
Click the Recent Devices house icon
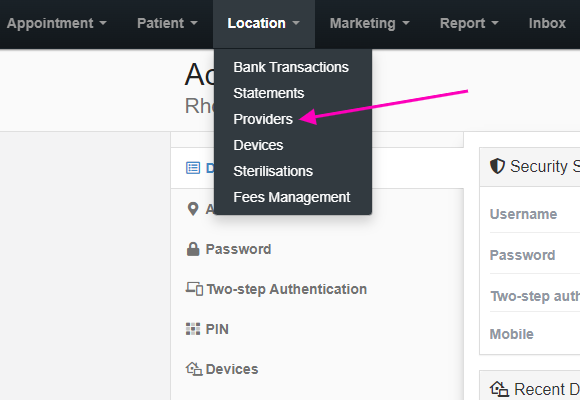tap(499, 389)
